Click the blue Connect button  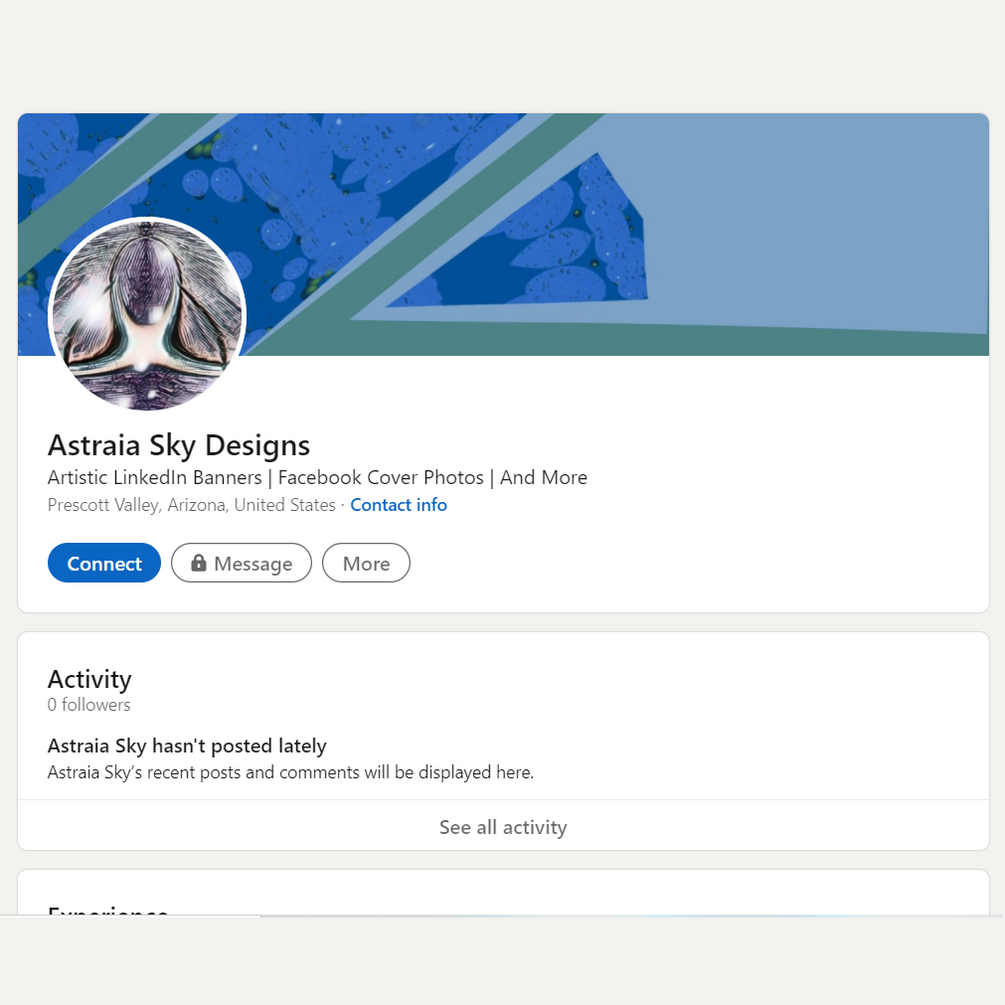(104, 563)
